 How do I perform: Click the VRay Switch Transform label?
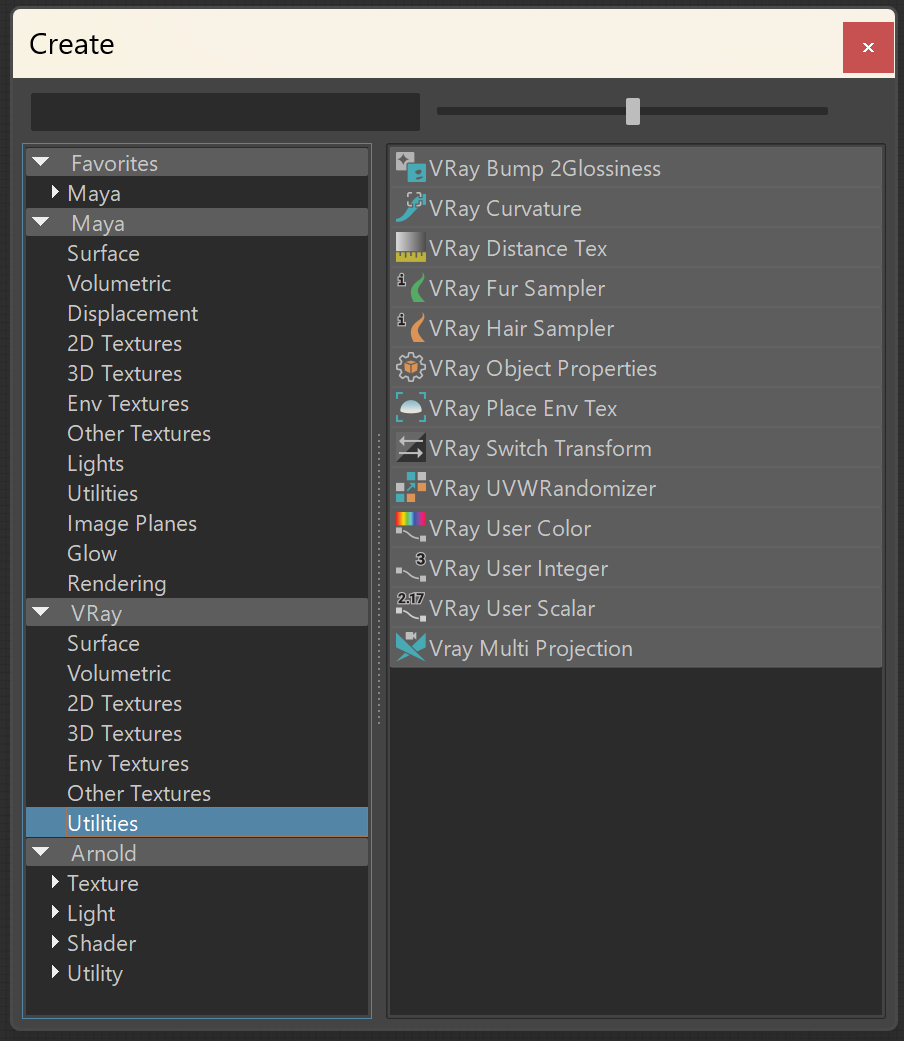point(540,448)
